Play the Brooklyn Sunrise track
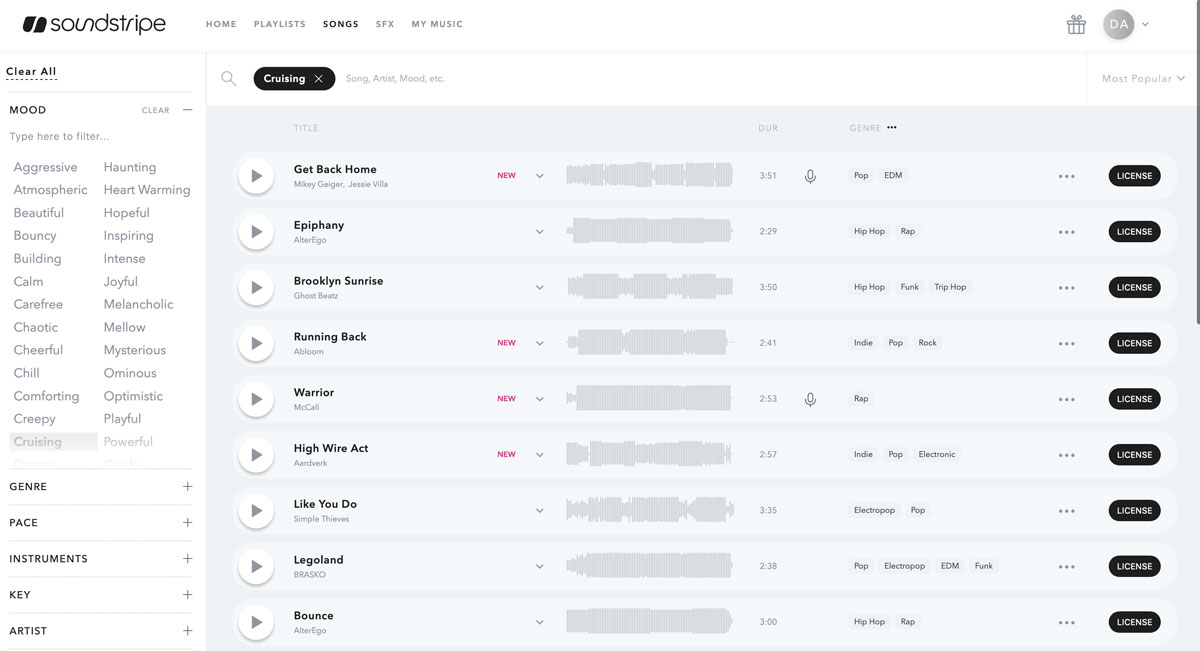Screen dimensions: 1200x651 256,288
